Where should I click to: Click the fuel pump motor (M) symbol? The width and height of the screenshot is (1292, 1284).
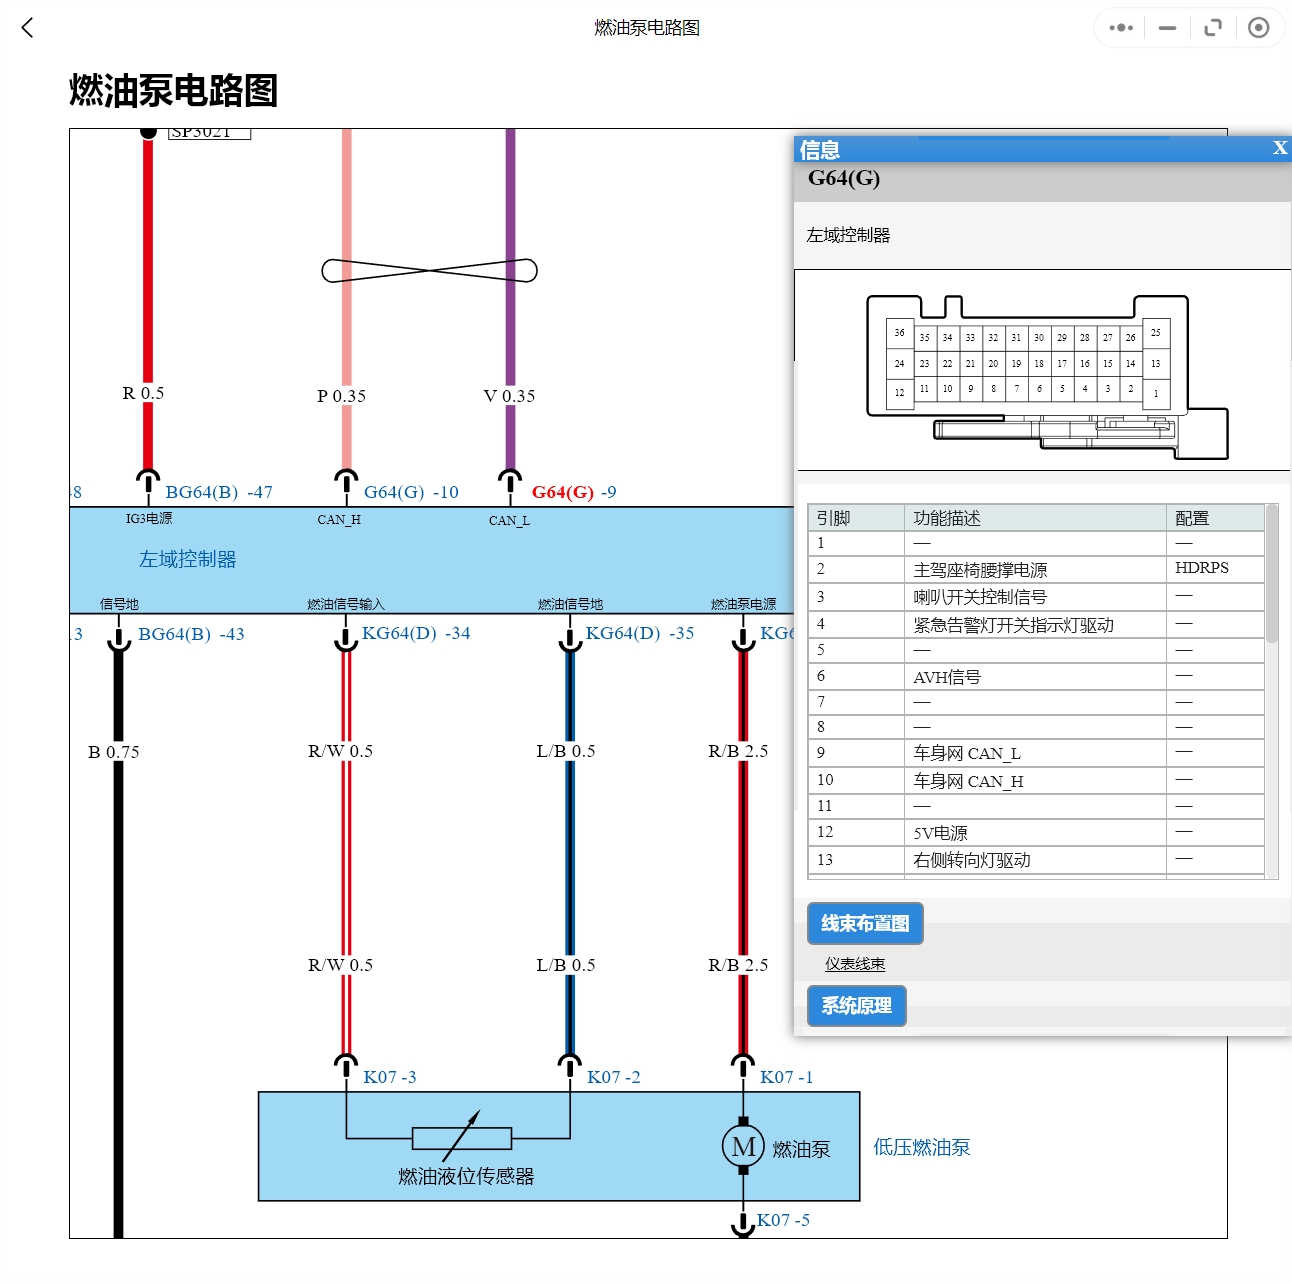743,1146
